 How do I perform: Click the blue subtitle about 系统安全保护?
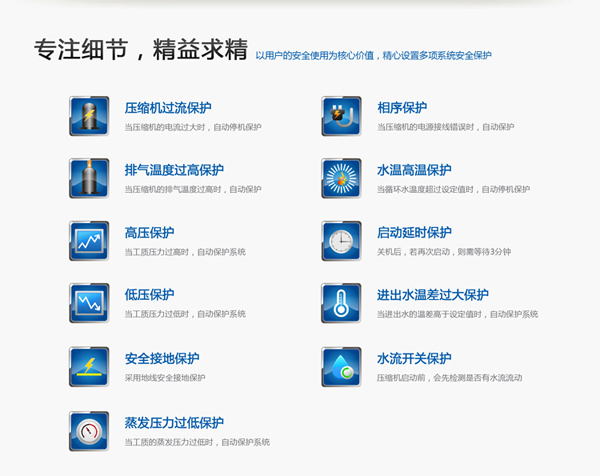(373, 55)
